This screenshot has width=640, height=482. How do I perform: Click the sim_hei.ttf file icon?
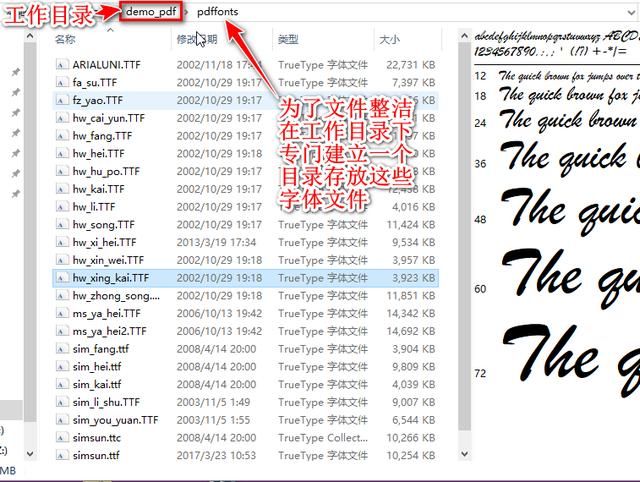(62, 366)
